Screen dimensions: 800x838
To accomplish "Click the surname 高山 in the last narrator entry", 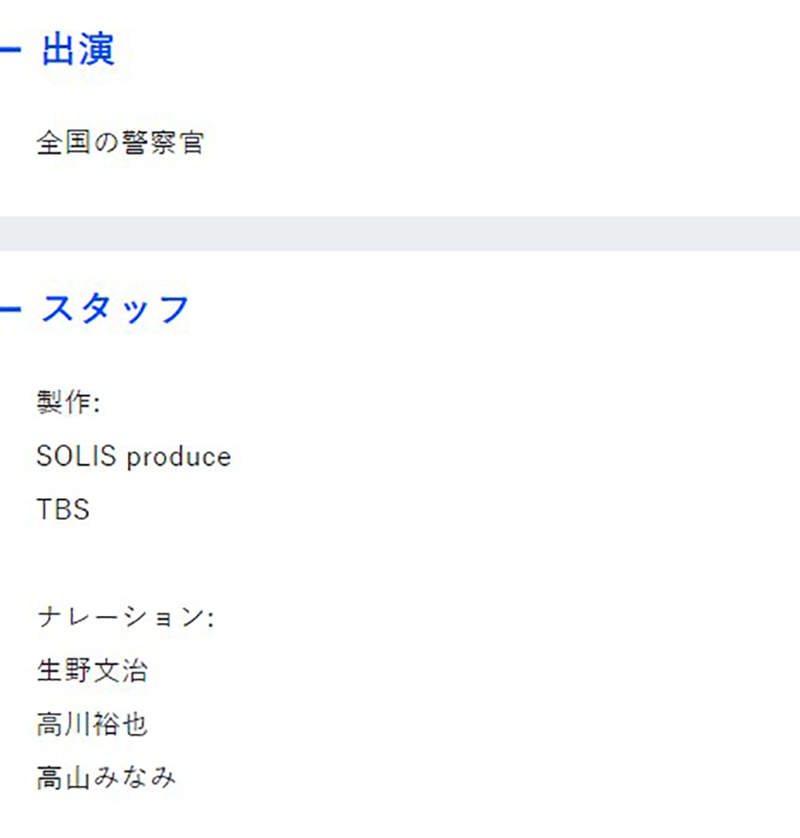I will pyautogui.click(x=64, y=777).
